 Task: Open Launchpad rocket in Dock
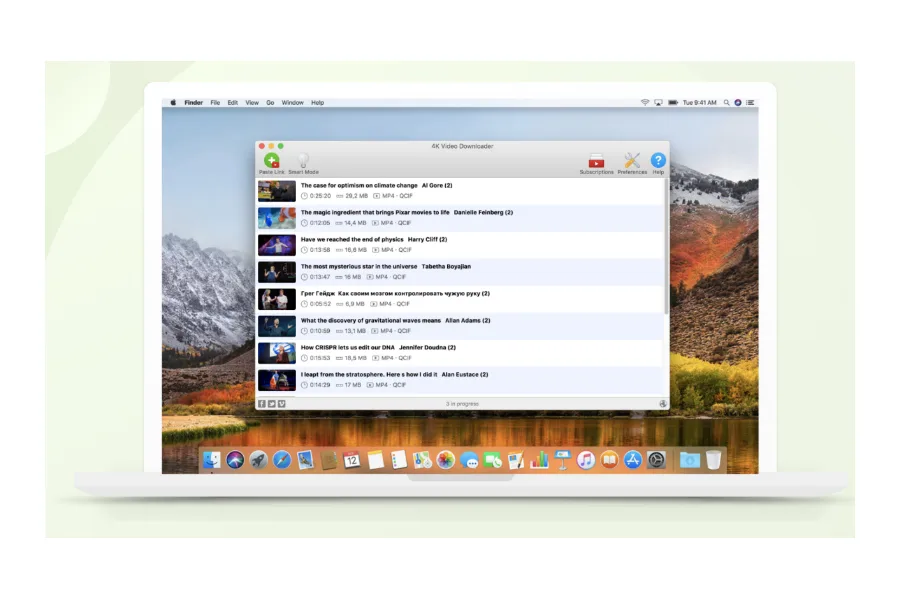(x=258, y=460)
